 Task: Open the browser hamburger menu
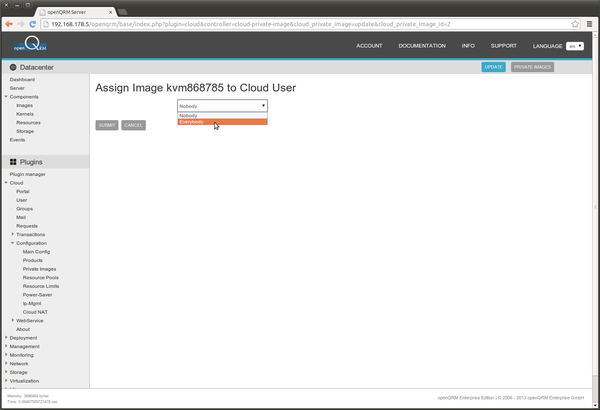[x=589, y=24]
